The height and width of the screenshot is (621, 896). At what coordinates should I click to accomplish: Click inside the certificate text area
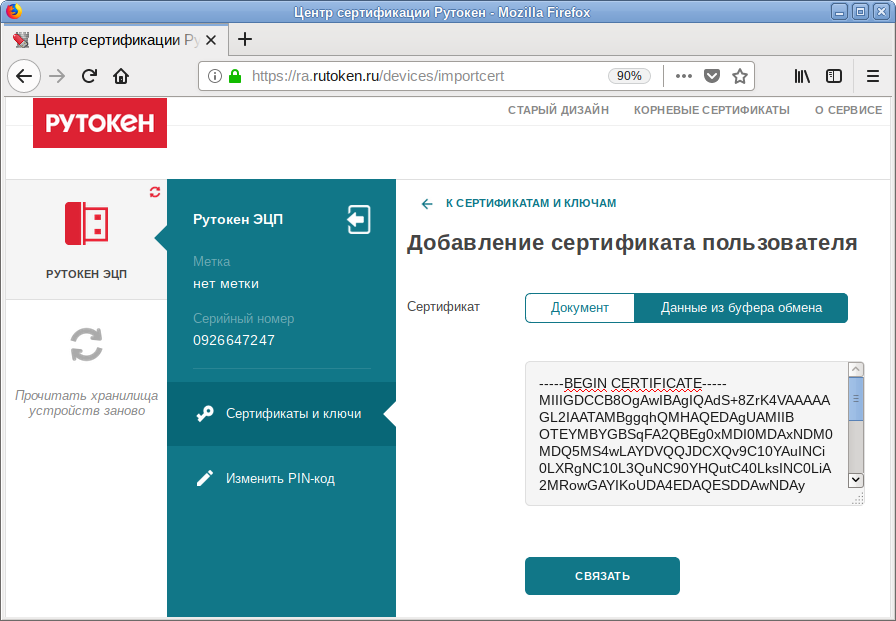coord(686,434)
